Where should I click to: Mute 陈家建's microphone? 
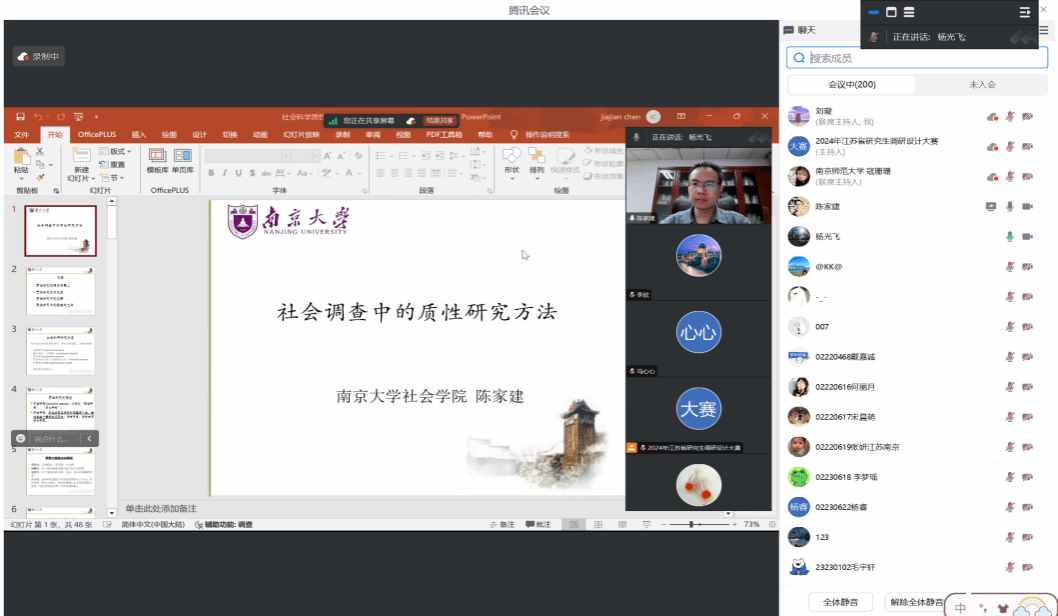tap(1010, 206)
